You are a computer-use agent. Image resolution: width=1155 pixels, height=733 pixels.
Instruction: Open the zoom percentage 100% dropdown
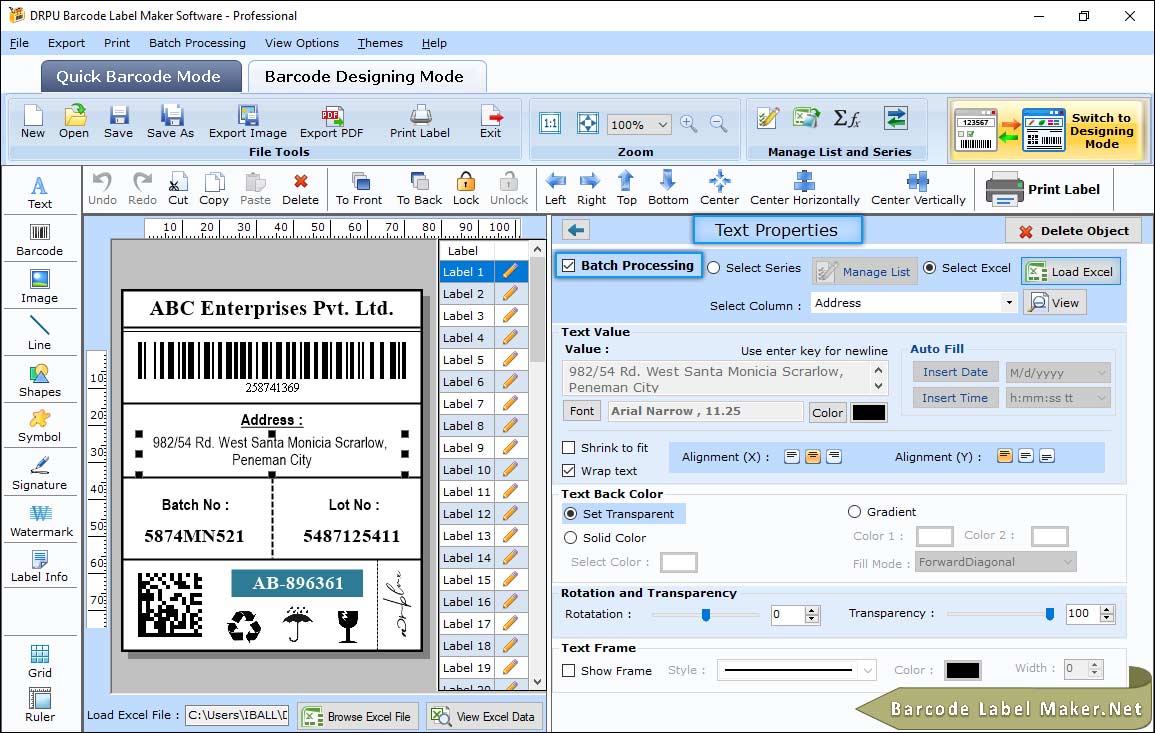639,124
